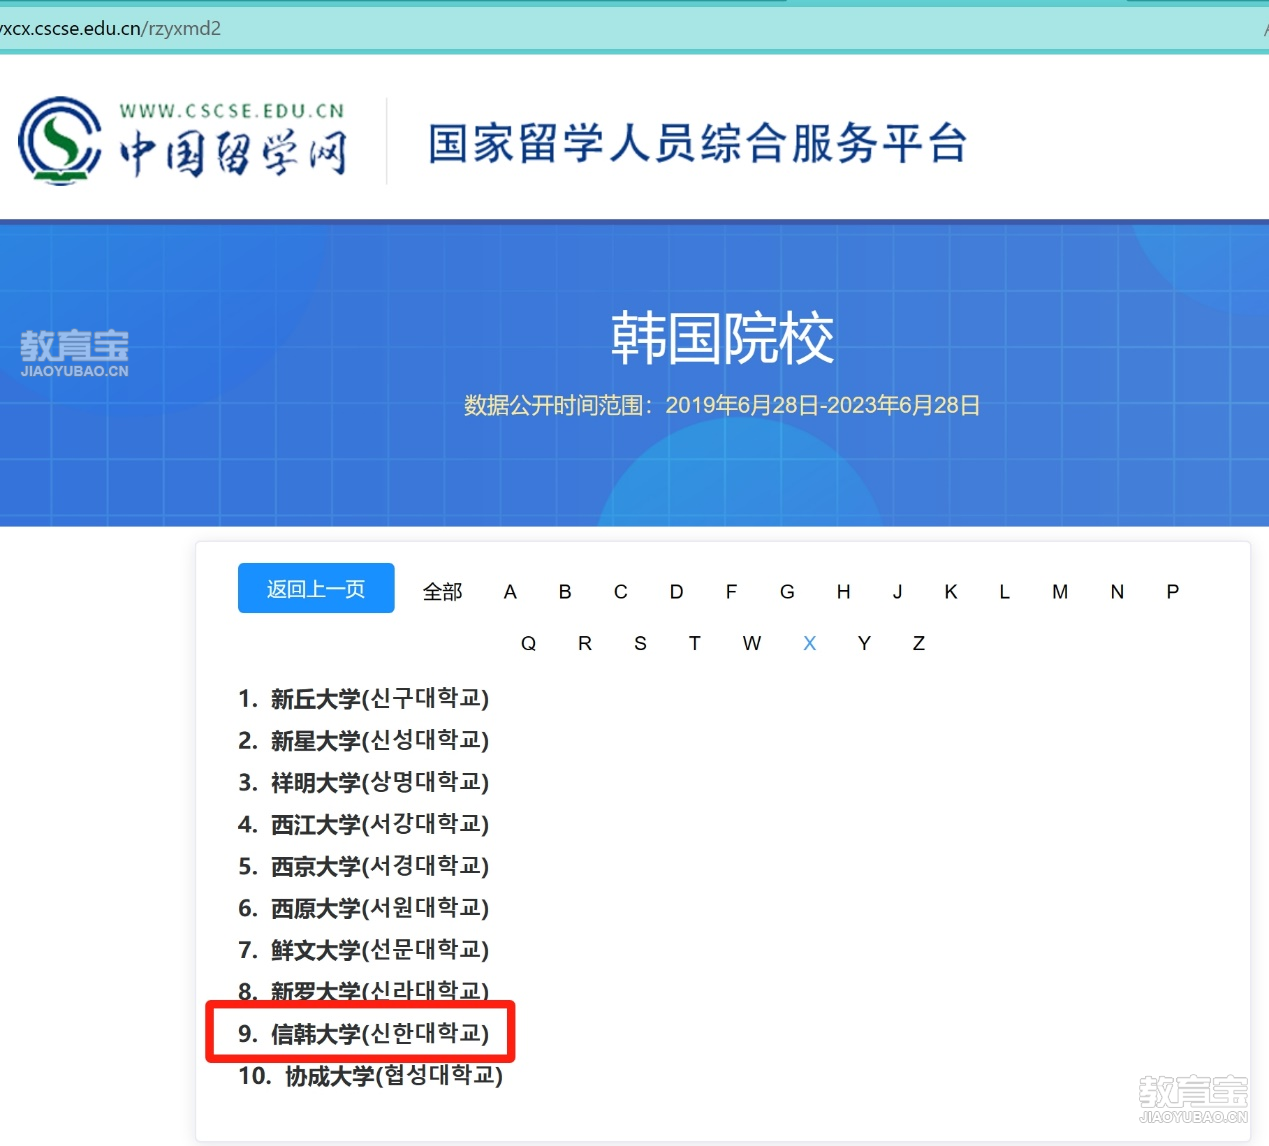Screen dimensions: 1269x1146
Task: Select the 全部 filter tab
Action: 442,592
